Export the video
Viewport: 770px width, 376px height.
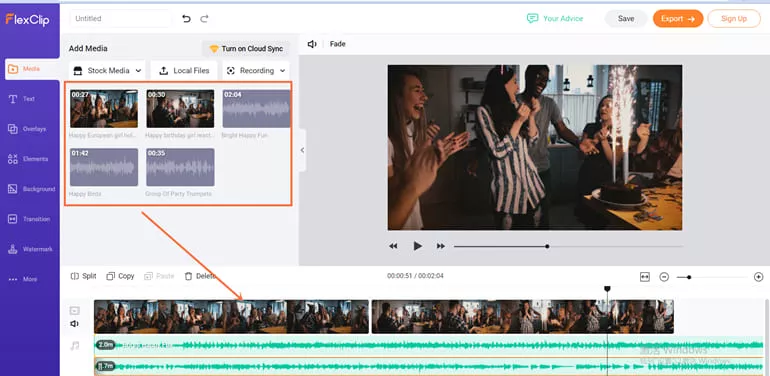(678, 19)
